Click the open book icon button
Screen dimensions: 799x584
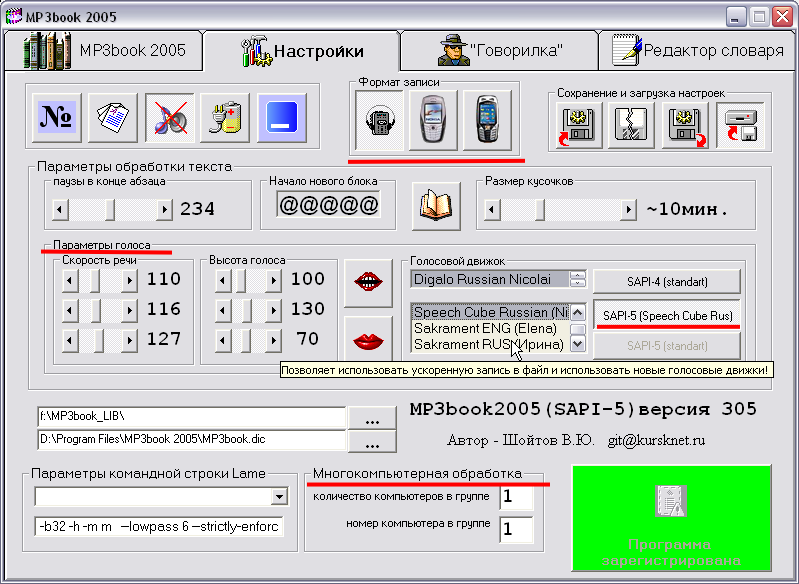coord(436,206)
